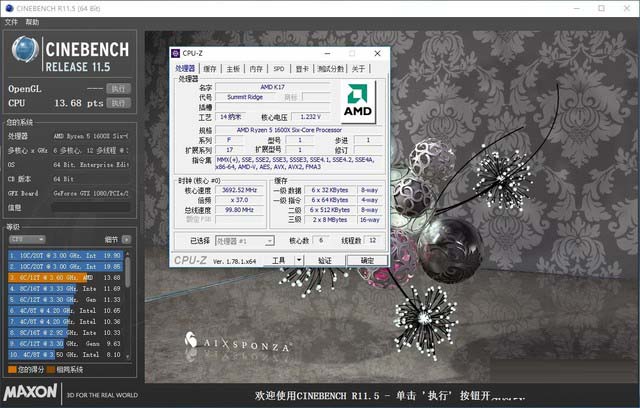Click the 细节 details toggle button

(126, 239)
